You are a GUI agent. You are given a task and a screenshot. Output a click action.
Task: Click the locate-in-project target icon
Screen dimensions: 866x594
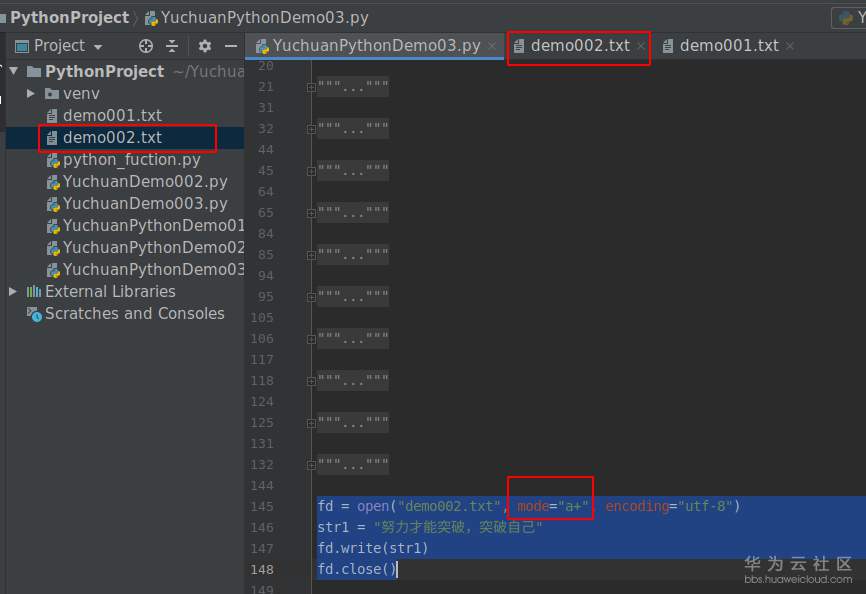point(146,46)
